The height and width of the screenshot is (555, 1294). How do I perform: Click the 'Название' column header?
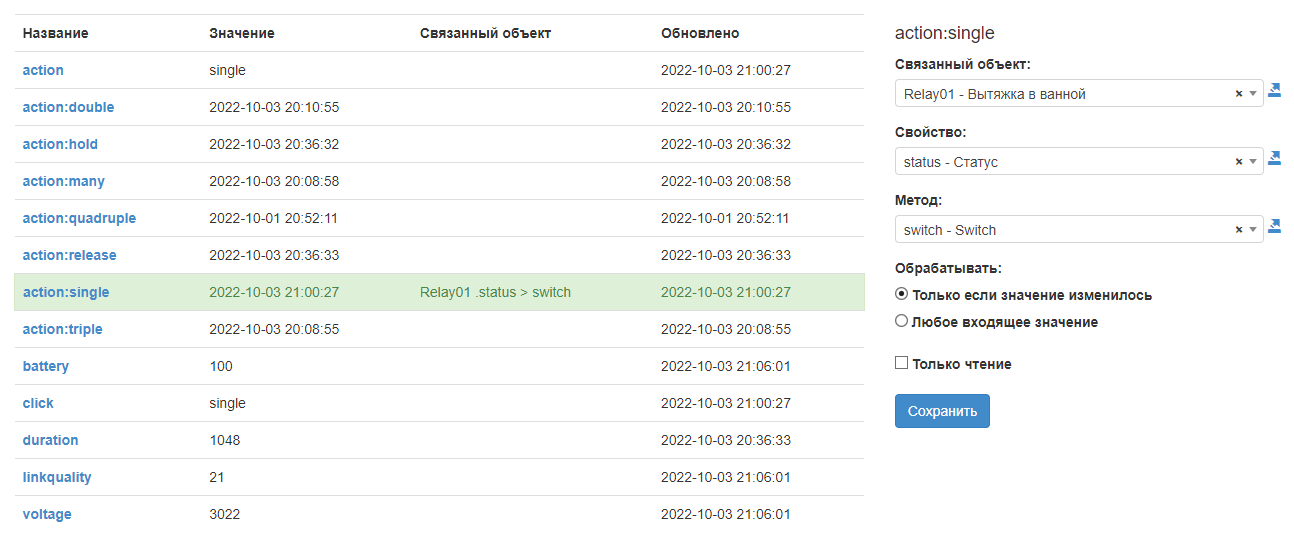pos(55,33)
